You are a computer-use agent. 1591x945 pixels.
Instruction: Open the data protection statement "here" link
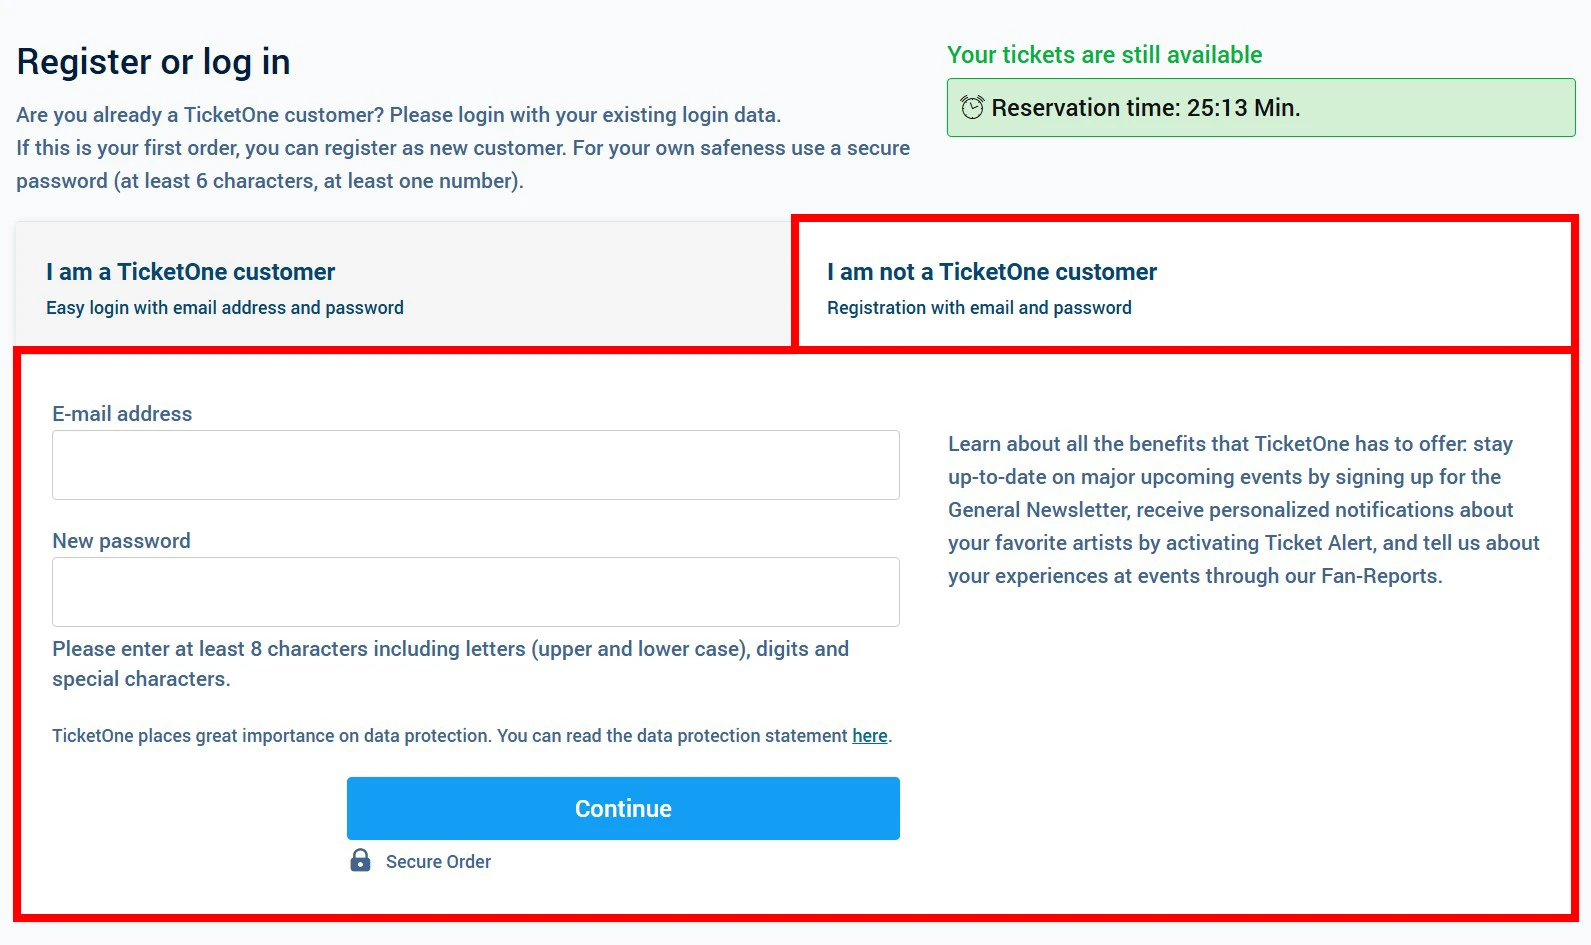[x=869, y=736]
